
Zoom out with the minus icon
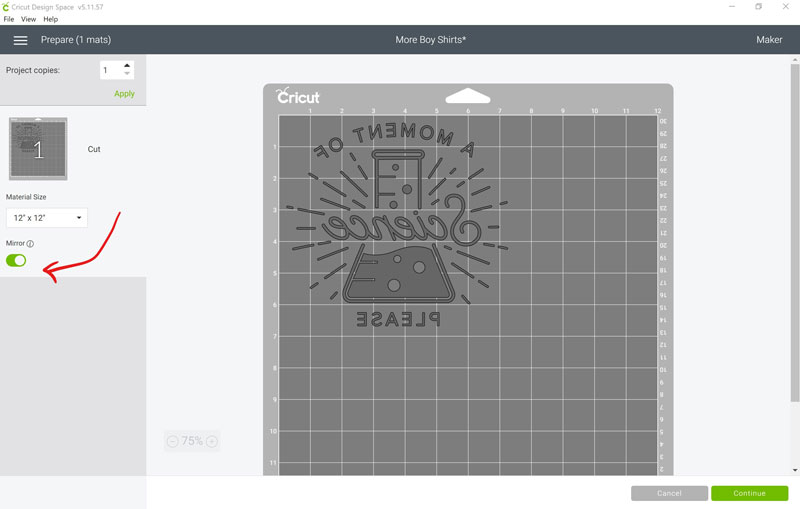coord(172,441)
